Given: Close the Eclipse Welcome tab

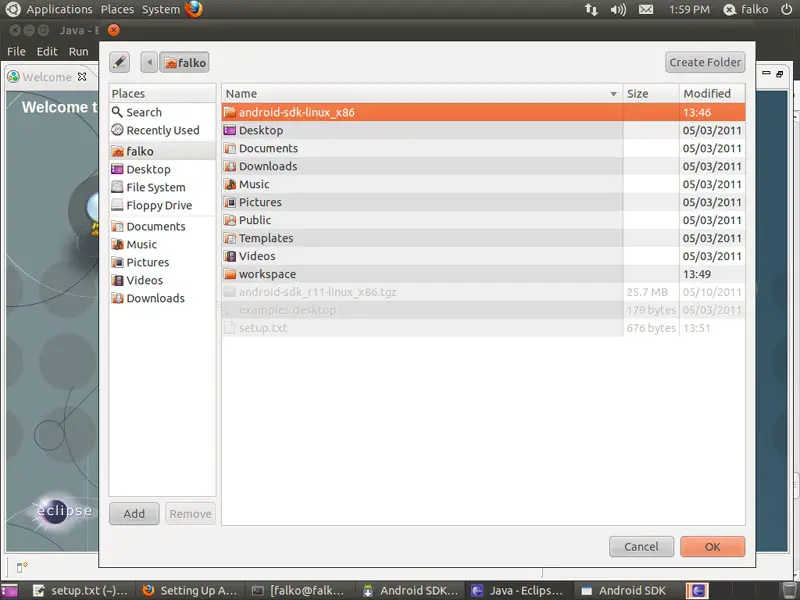Looking at the screenshot, I should (x=82, y=77).
